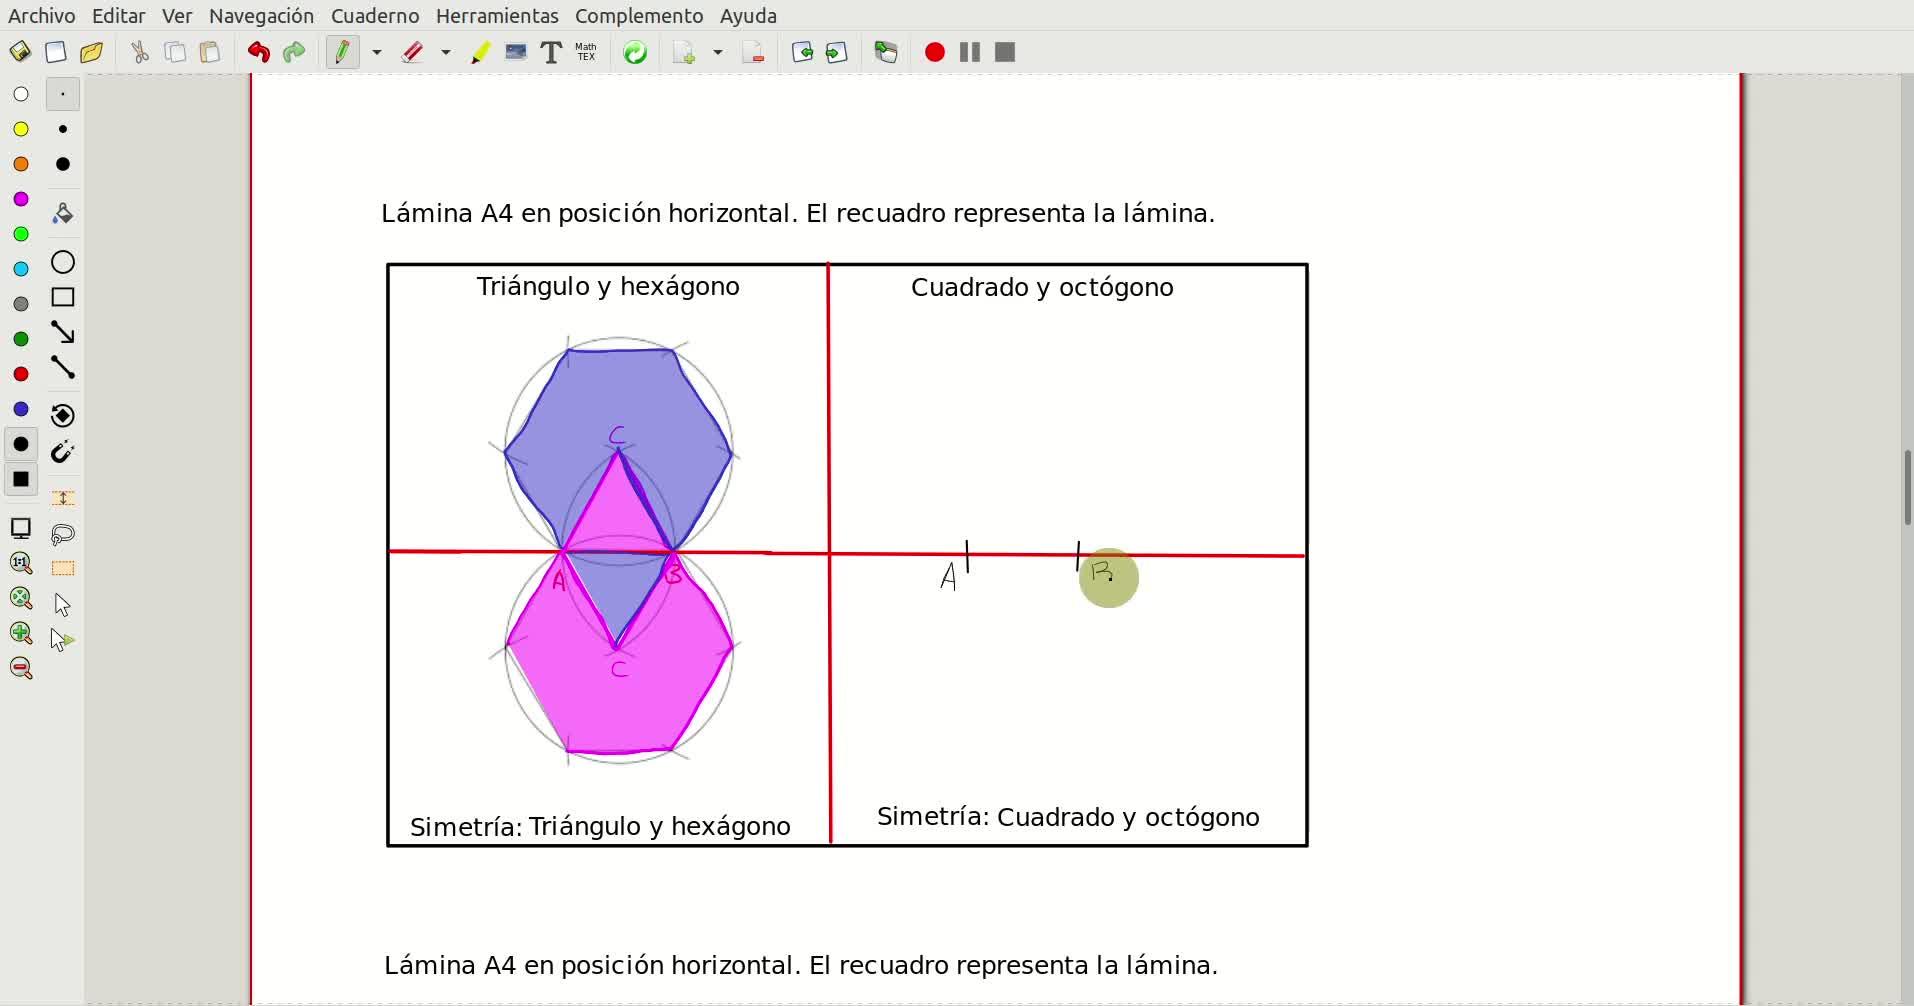Pick the paint bucket fill tool
This screenshot has height=1006, width=1914.
pos(63,213)
